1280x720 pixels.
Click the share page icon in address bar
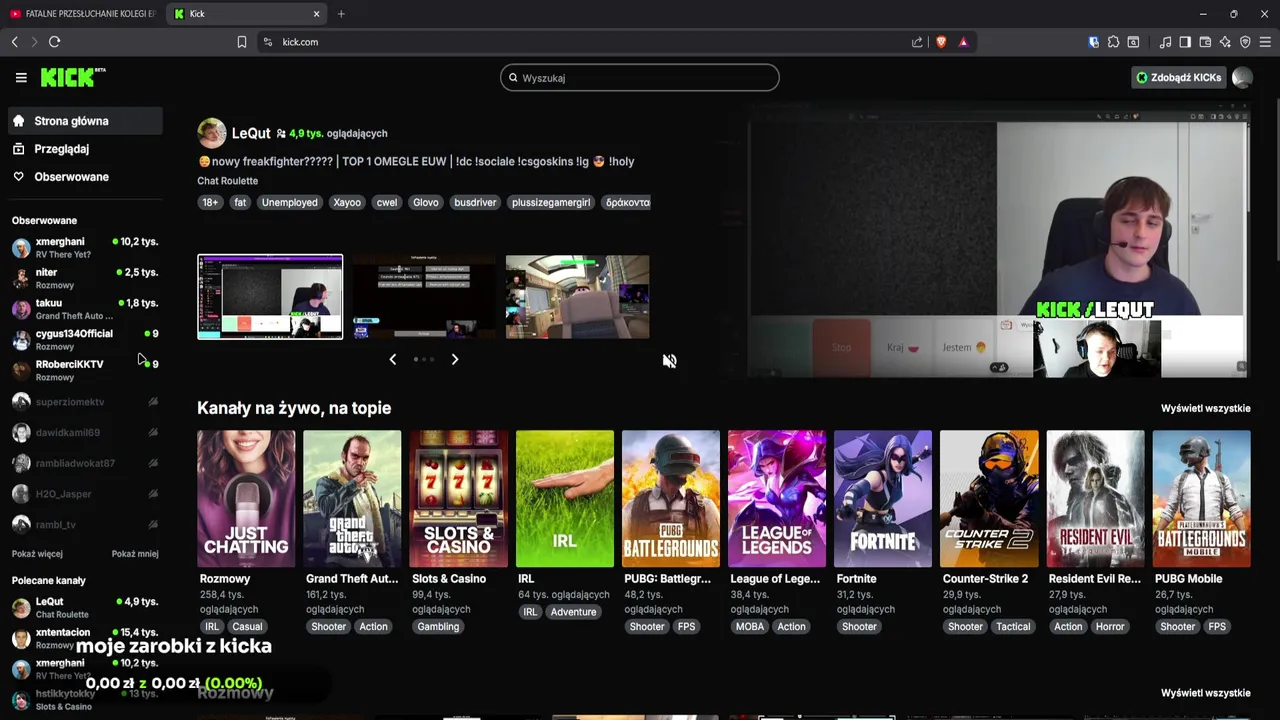pos(917,42)
